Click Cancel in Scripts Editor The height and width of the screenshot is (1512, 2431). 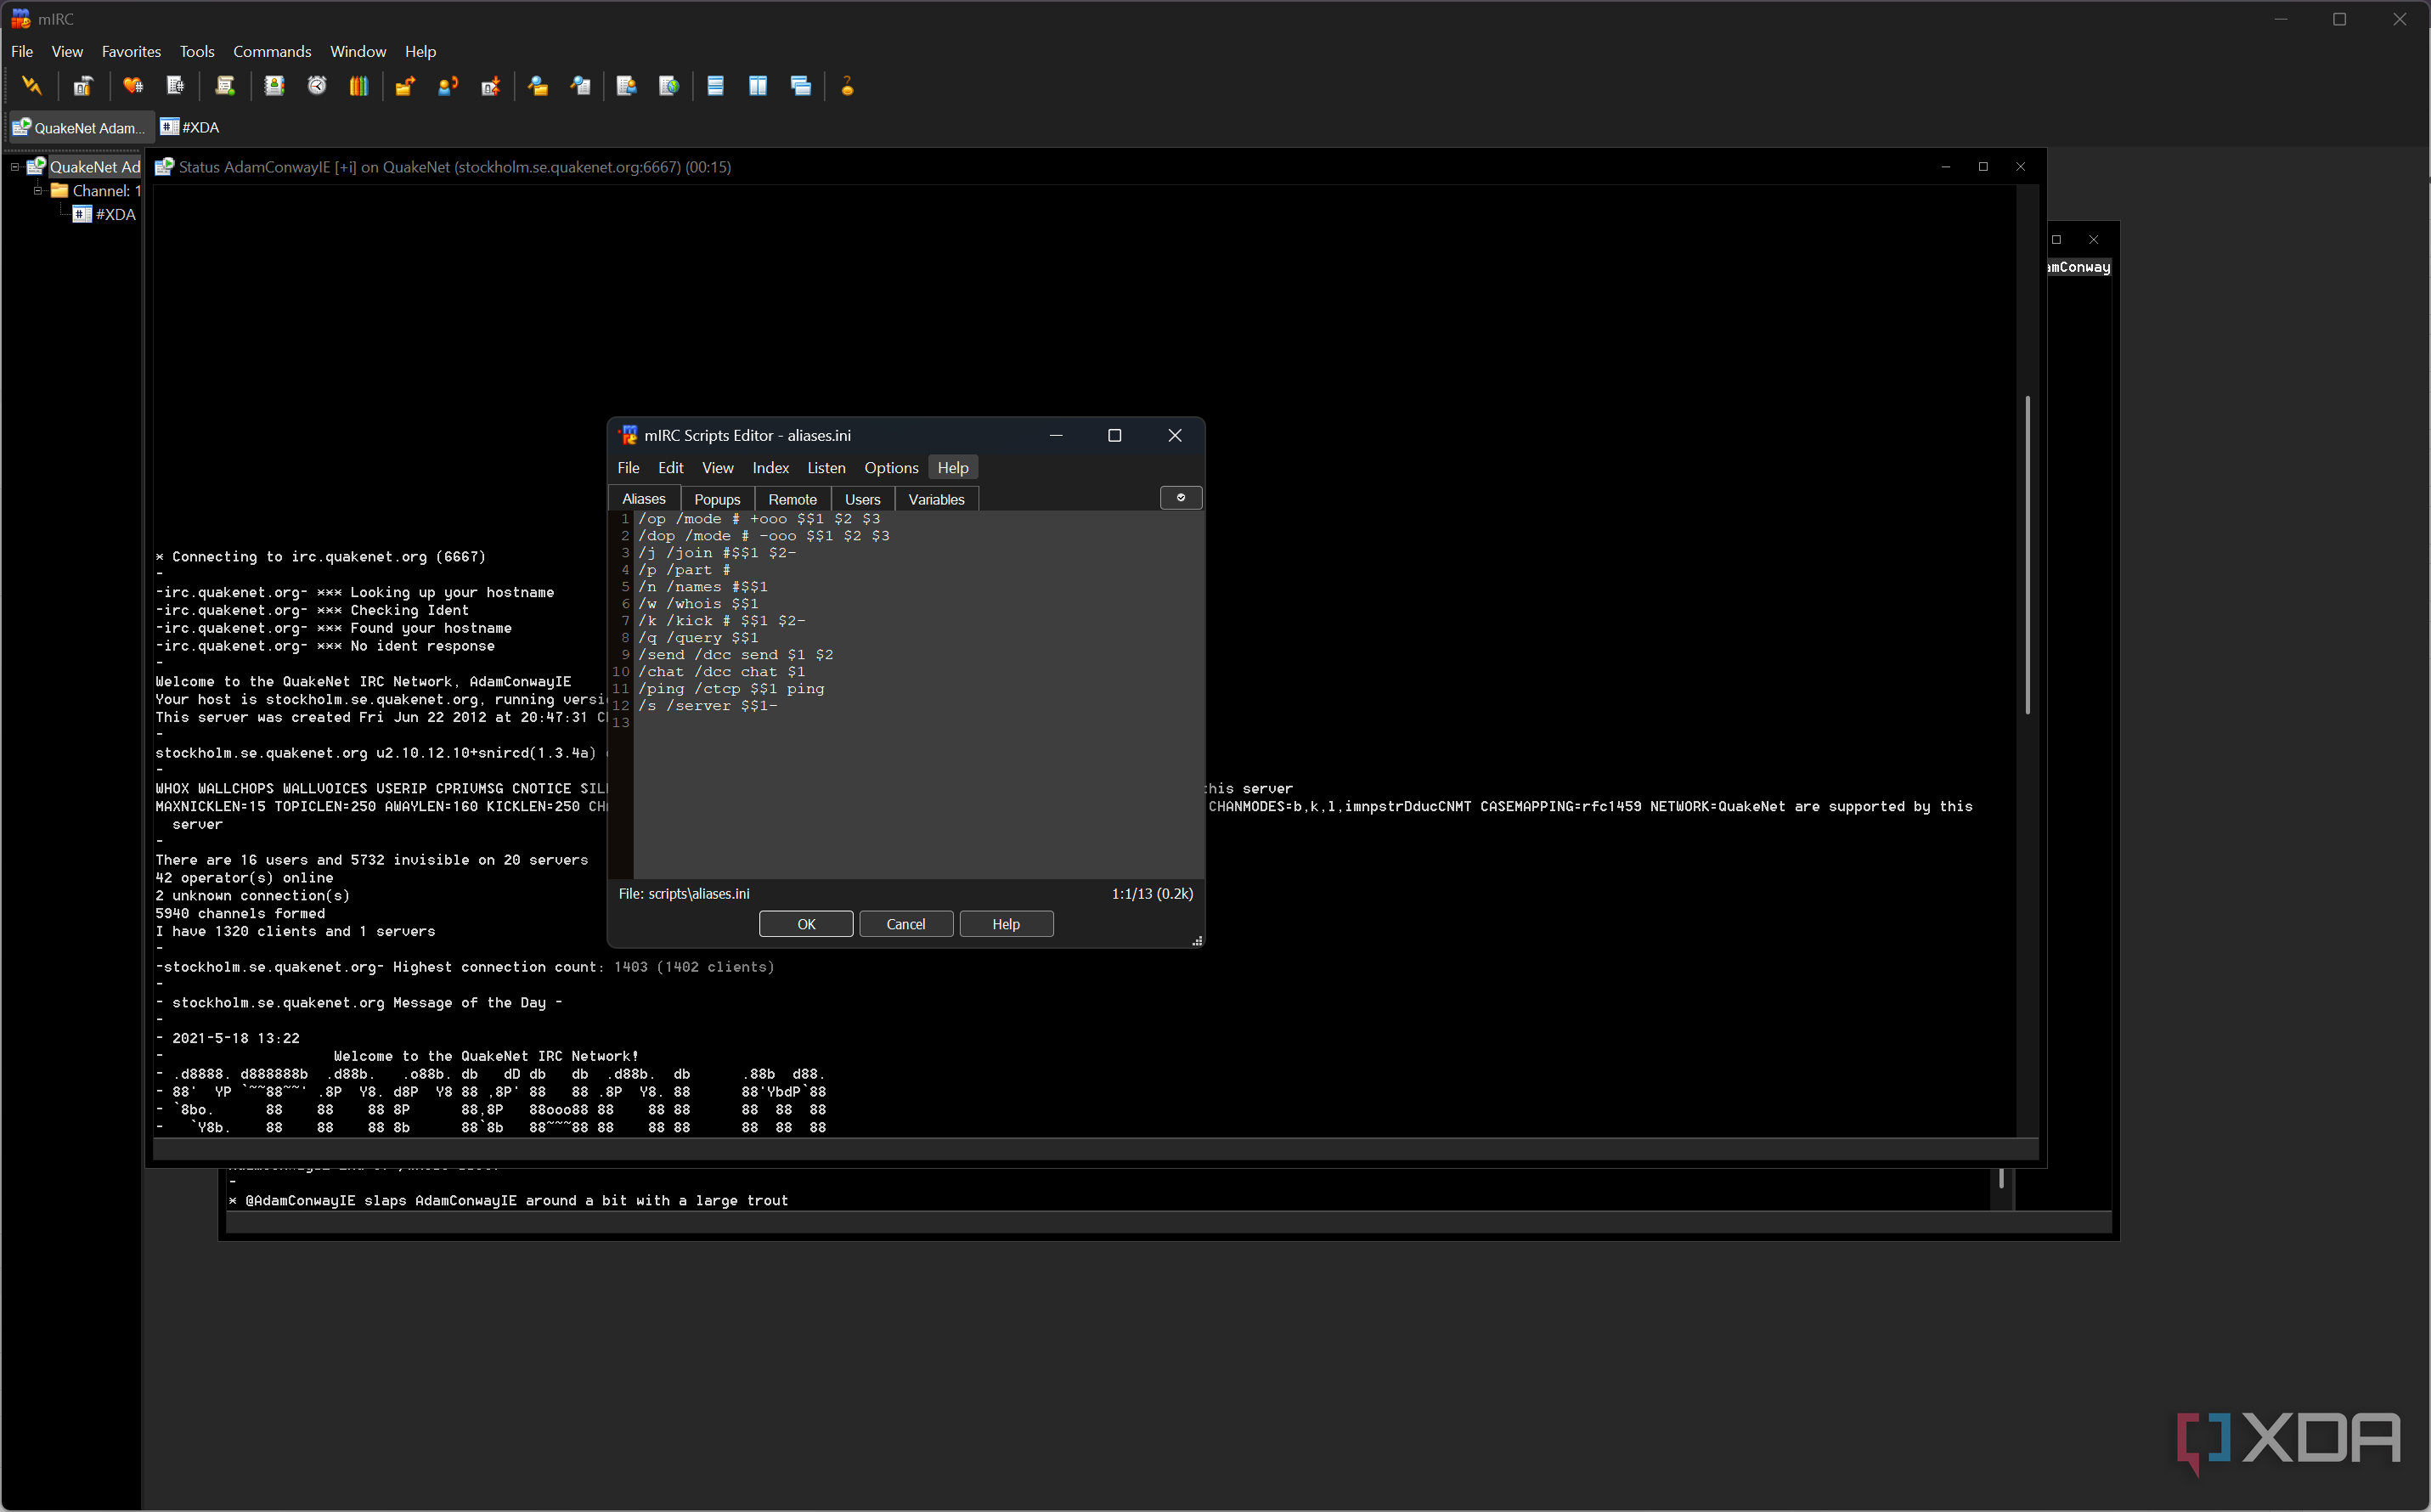906,924
